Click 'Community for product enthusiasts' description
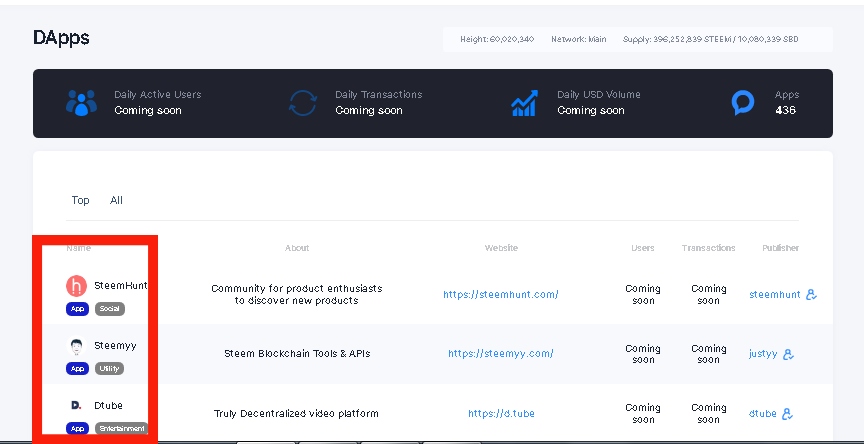The width and height of the screenshot is (864, 444). point(296,295)
